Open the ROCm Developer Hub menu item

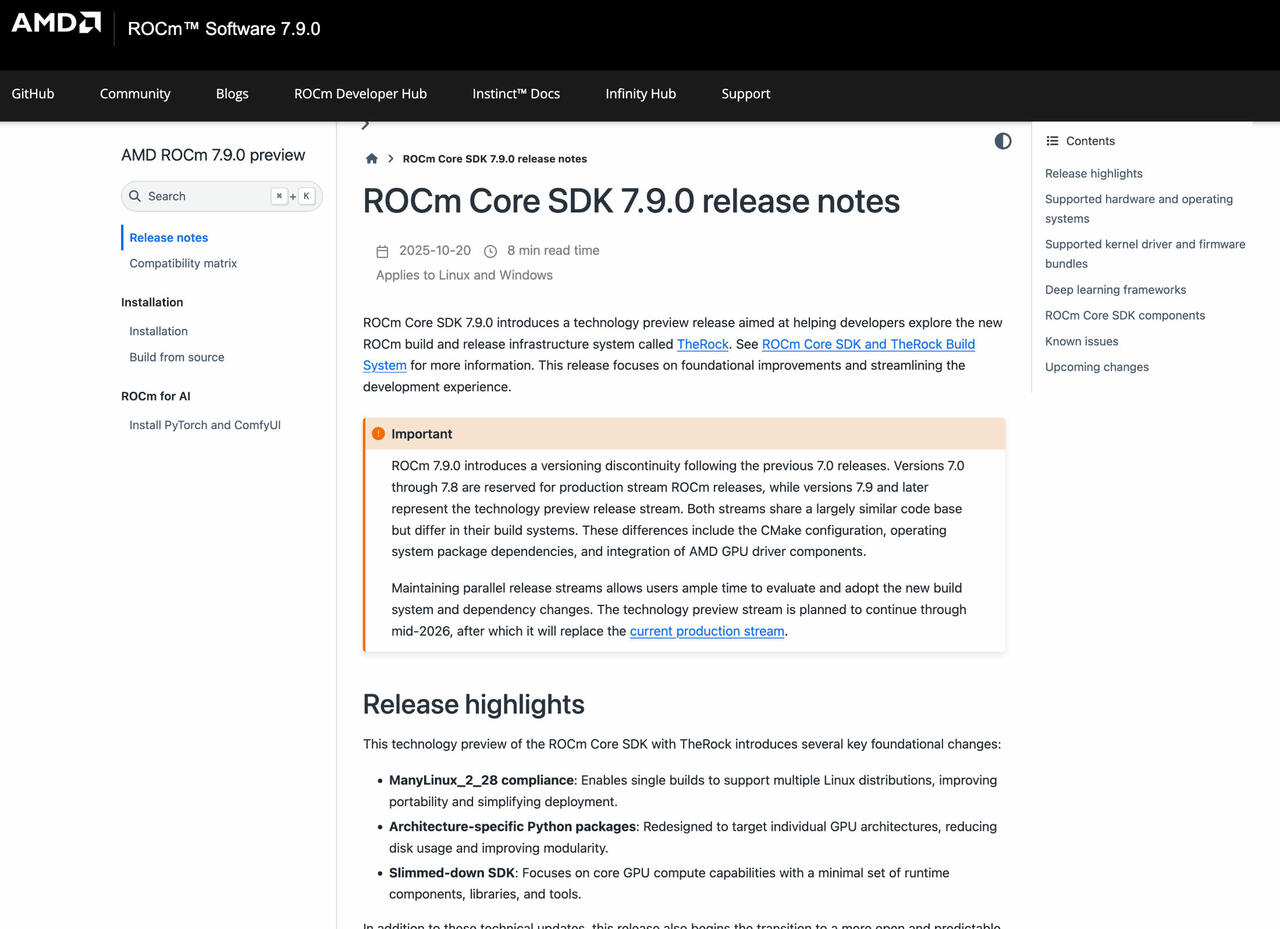point(360,94)
